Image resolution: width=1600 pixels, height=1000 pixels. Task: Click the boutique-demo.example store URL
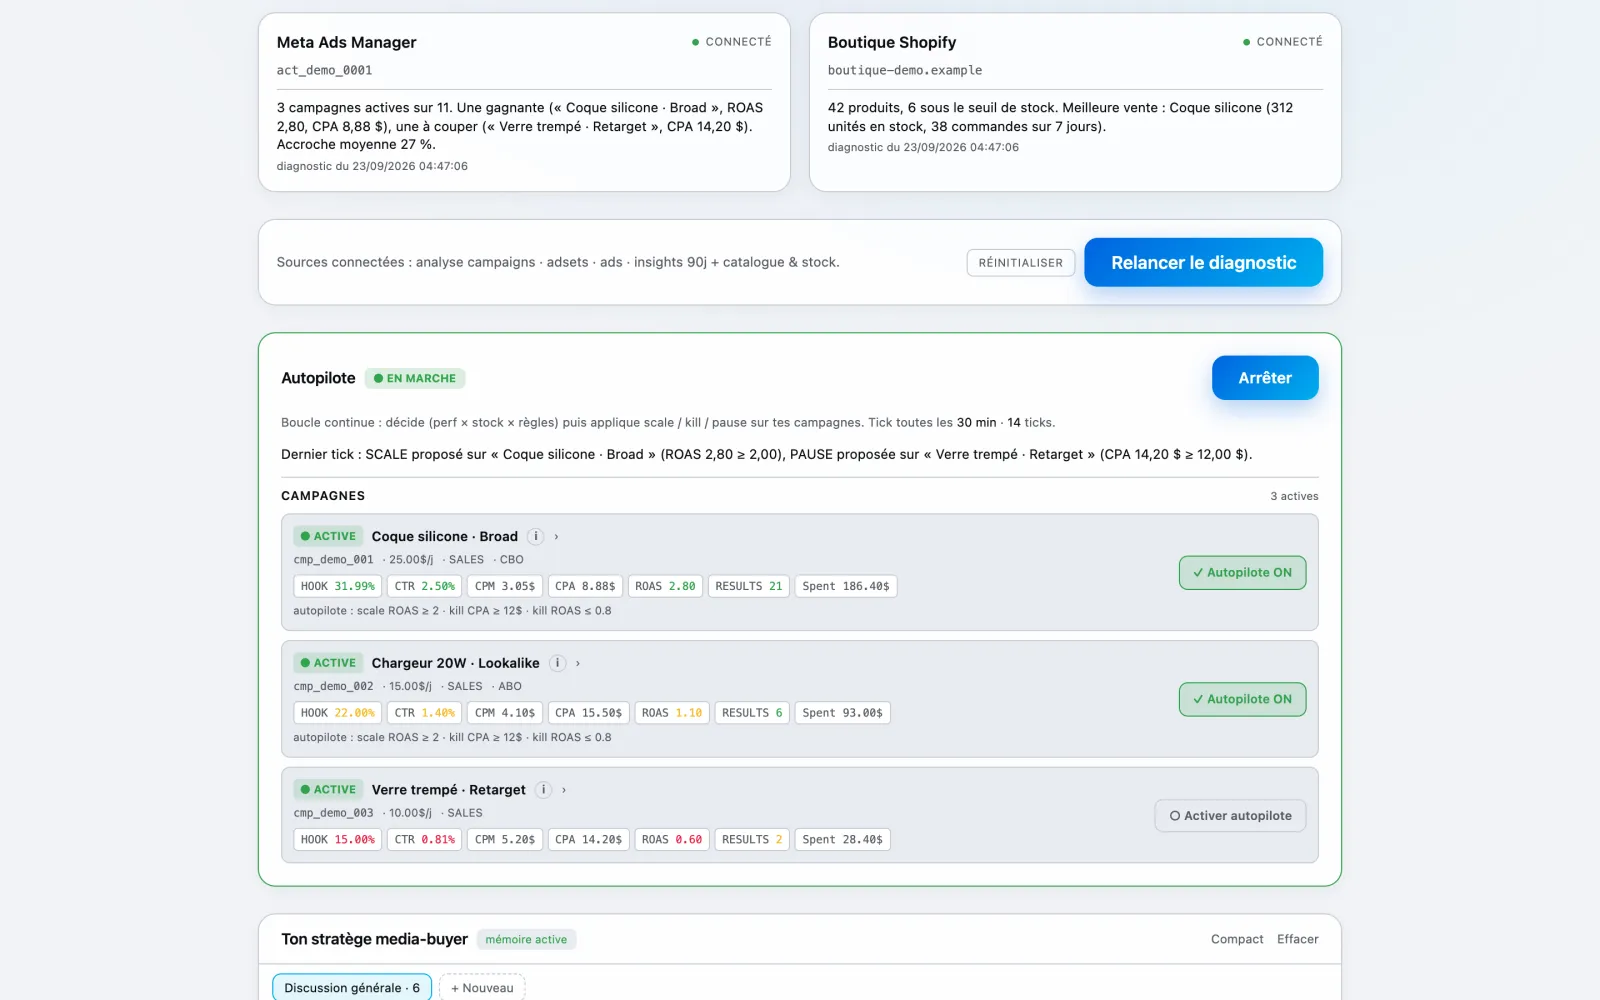tap(905, 70)
